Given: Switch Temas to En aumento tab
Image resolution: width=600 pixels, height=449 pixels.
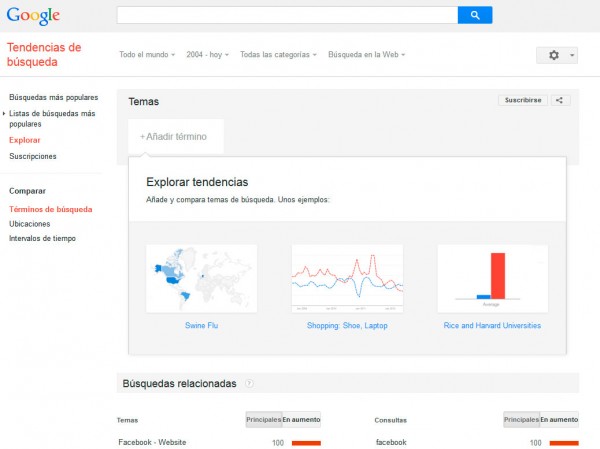Looking at the screenshot, I should (301, 420).
